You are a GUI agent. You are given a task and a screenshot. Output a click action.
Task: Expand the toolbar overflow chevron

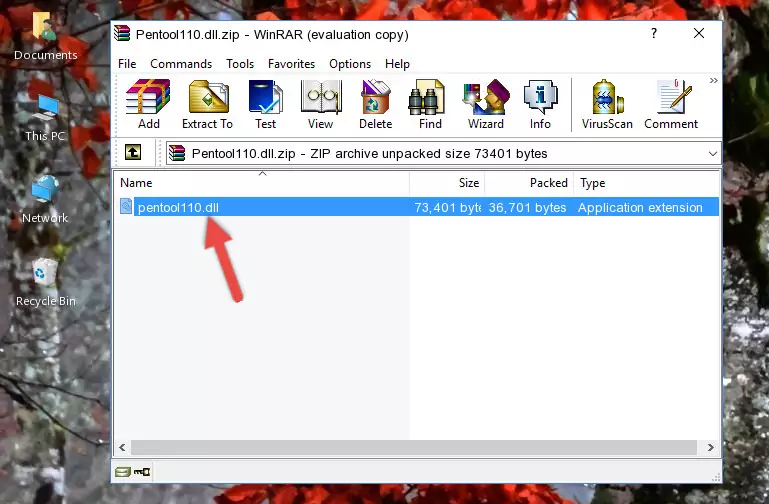tap(714, 80)
